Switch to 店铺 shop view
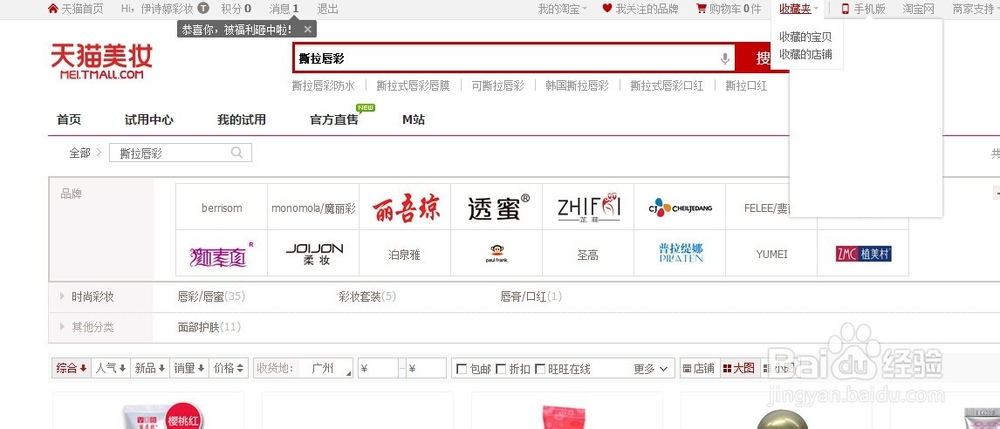The width and height of the screenshot is (1000, 429). [698, 368]
